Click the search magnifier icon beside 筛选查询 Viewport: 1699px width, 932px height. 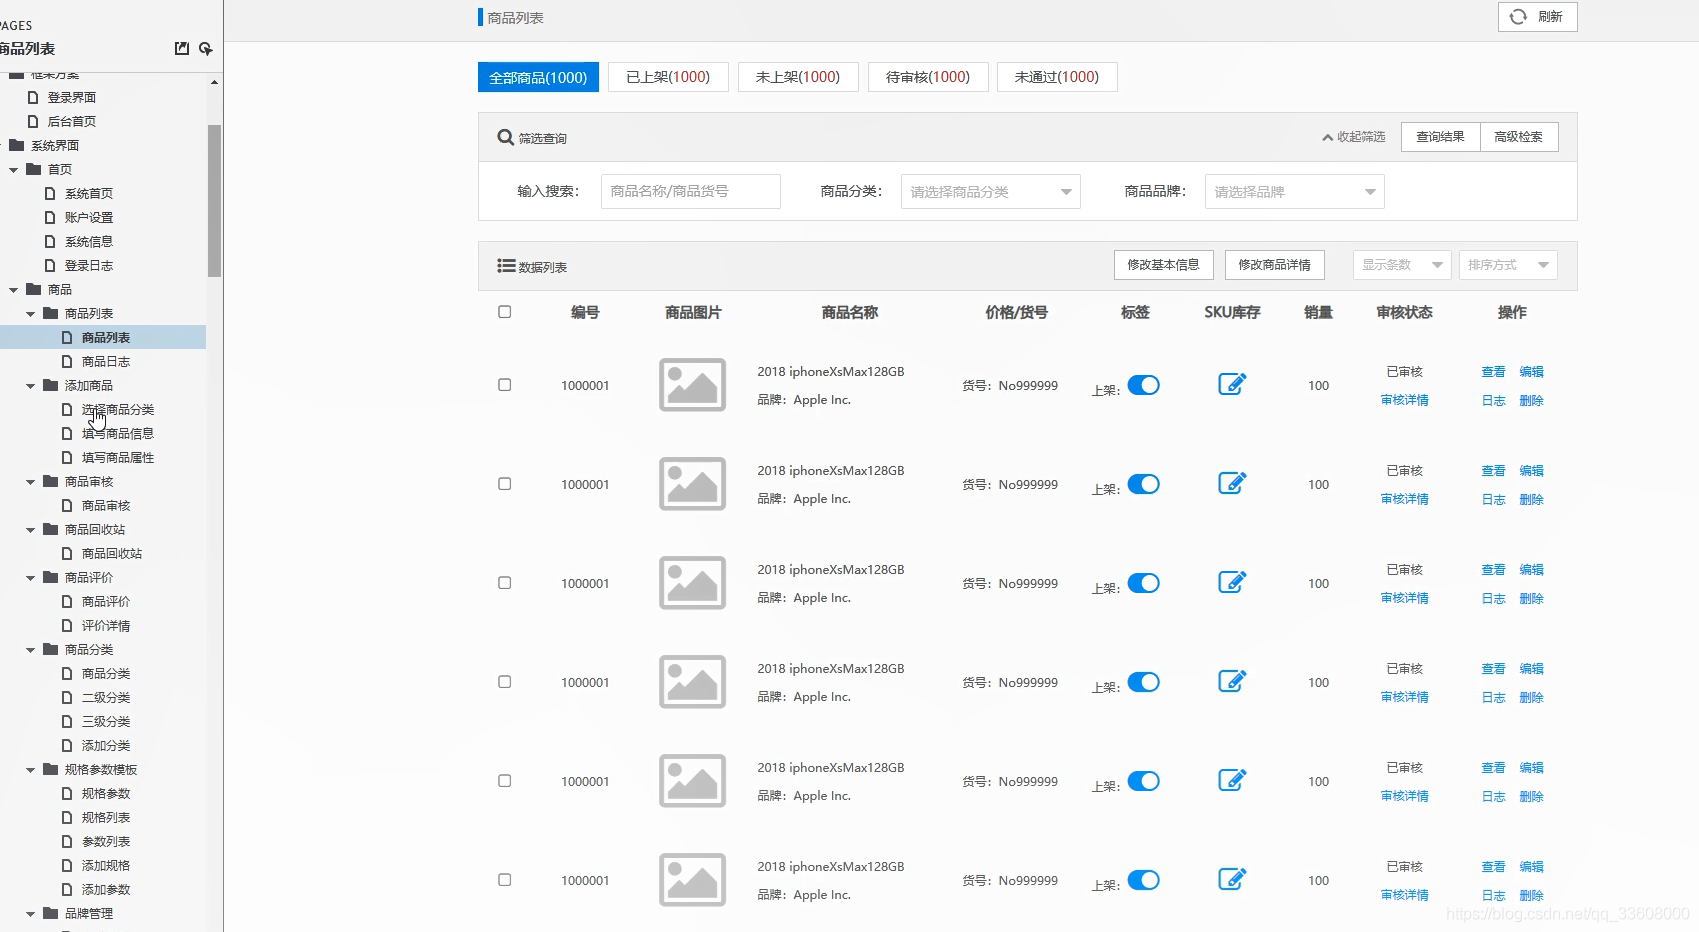pos(506,137)
